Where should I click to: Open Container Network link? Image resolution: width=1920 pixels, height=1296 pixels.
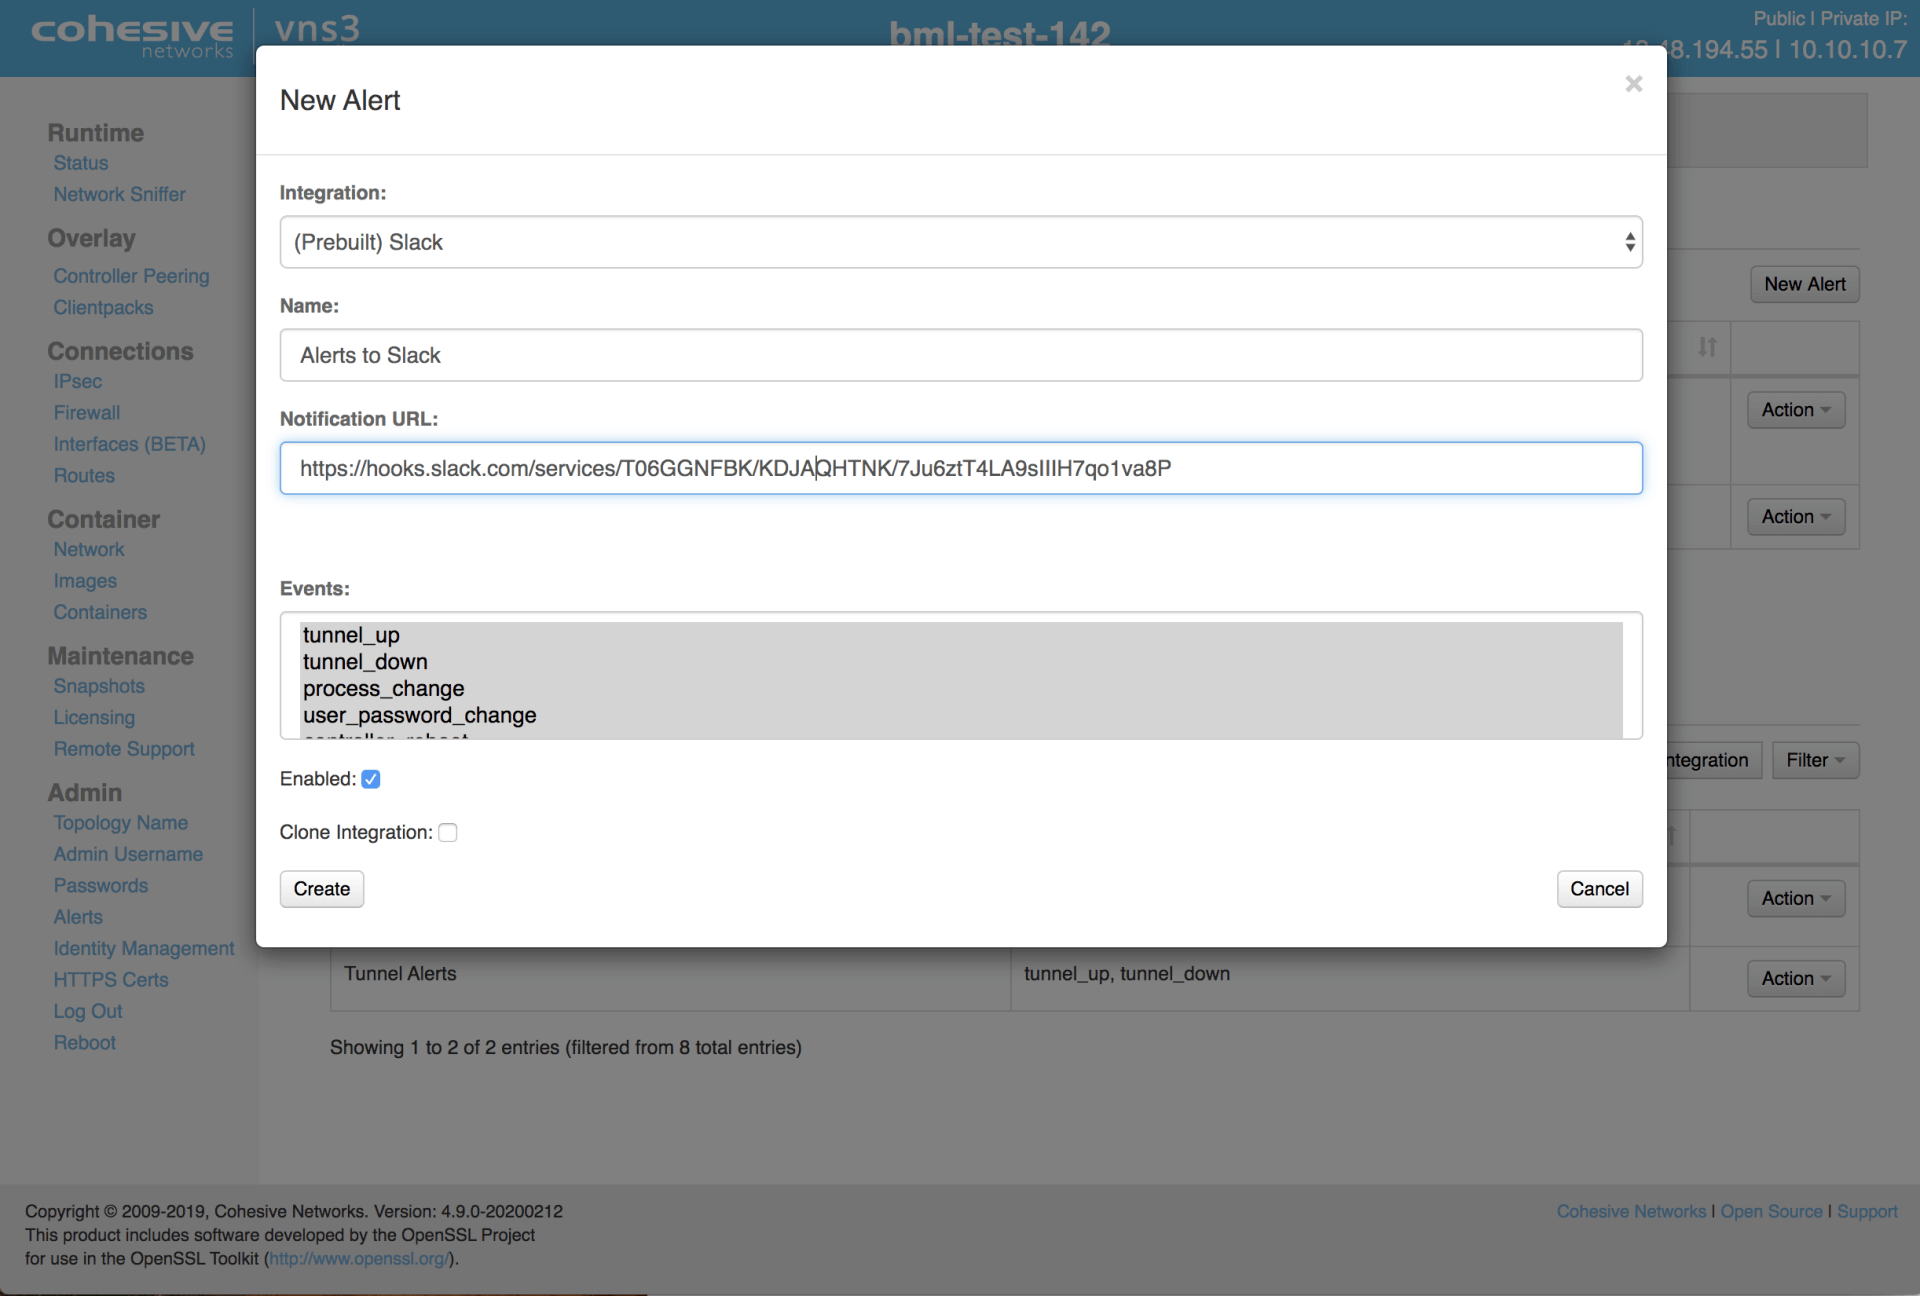click(89, 549)
